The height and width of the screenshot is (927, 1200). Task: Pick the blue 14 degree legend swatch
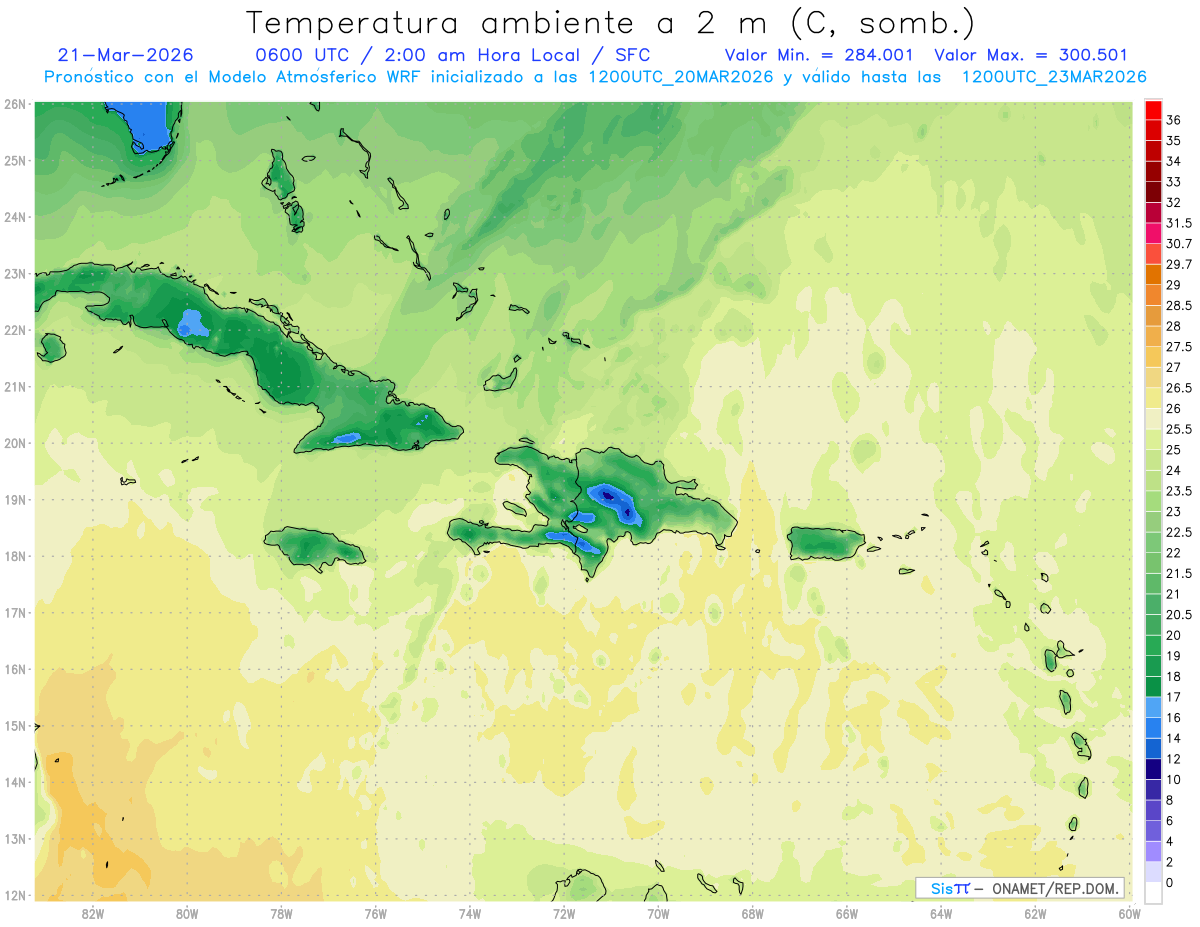pos(1153,728)
